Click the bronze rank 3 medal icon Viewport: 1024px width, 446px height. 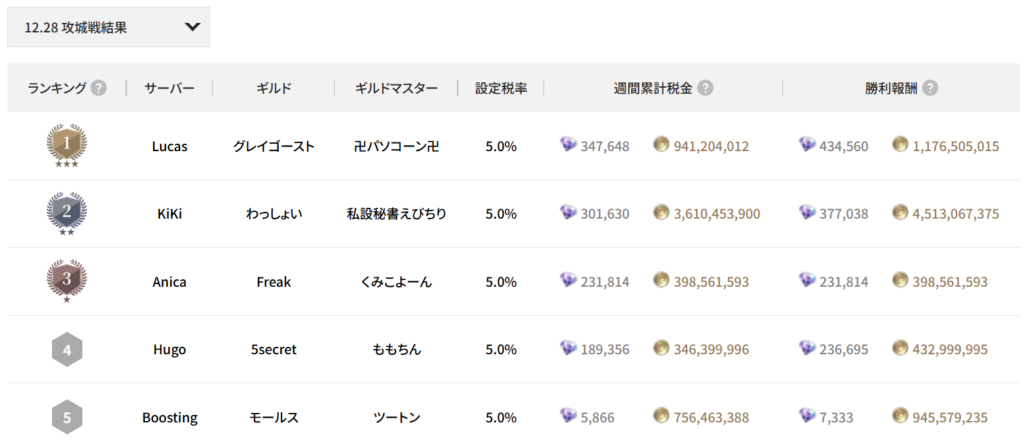(66, 280)
